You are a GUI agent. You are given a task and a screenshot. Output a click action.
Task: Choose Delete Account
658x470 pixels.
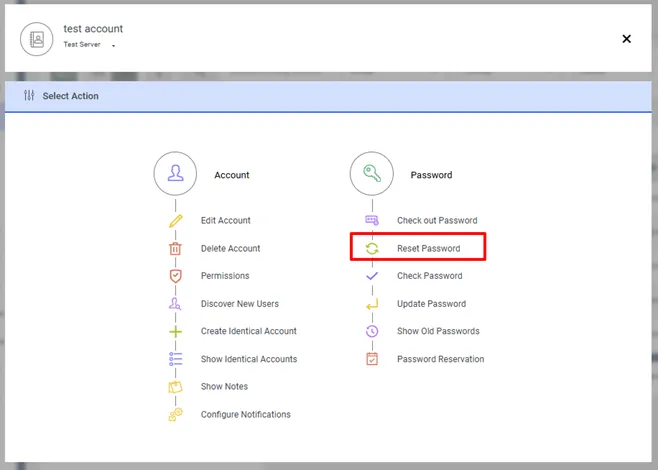point(230,248)
